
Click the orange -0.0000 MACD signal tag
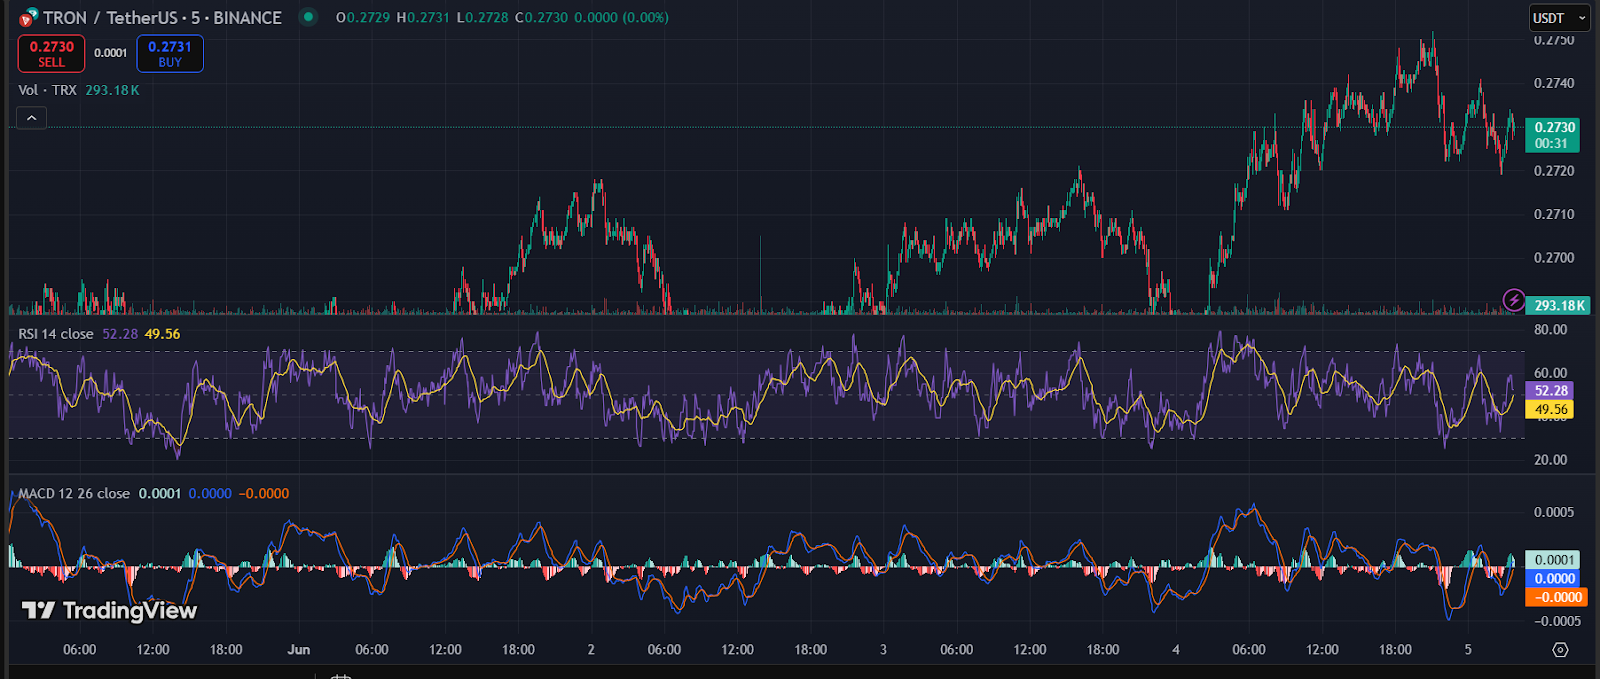[1559, 597]
